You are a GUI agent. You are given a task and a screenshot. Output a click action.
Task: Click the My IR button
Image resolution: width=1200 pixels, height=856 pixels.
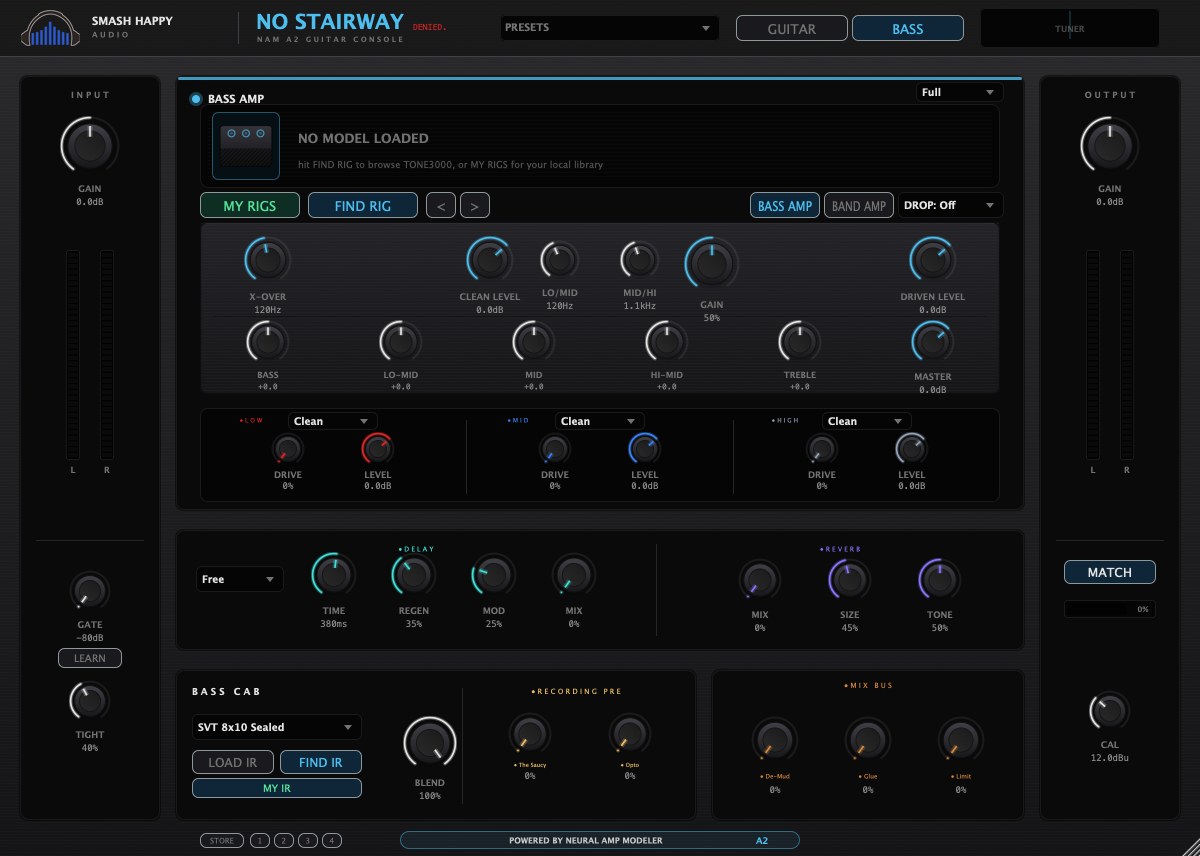click(277, 788)
